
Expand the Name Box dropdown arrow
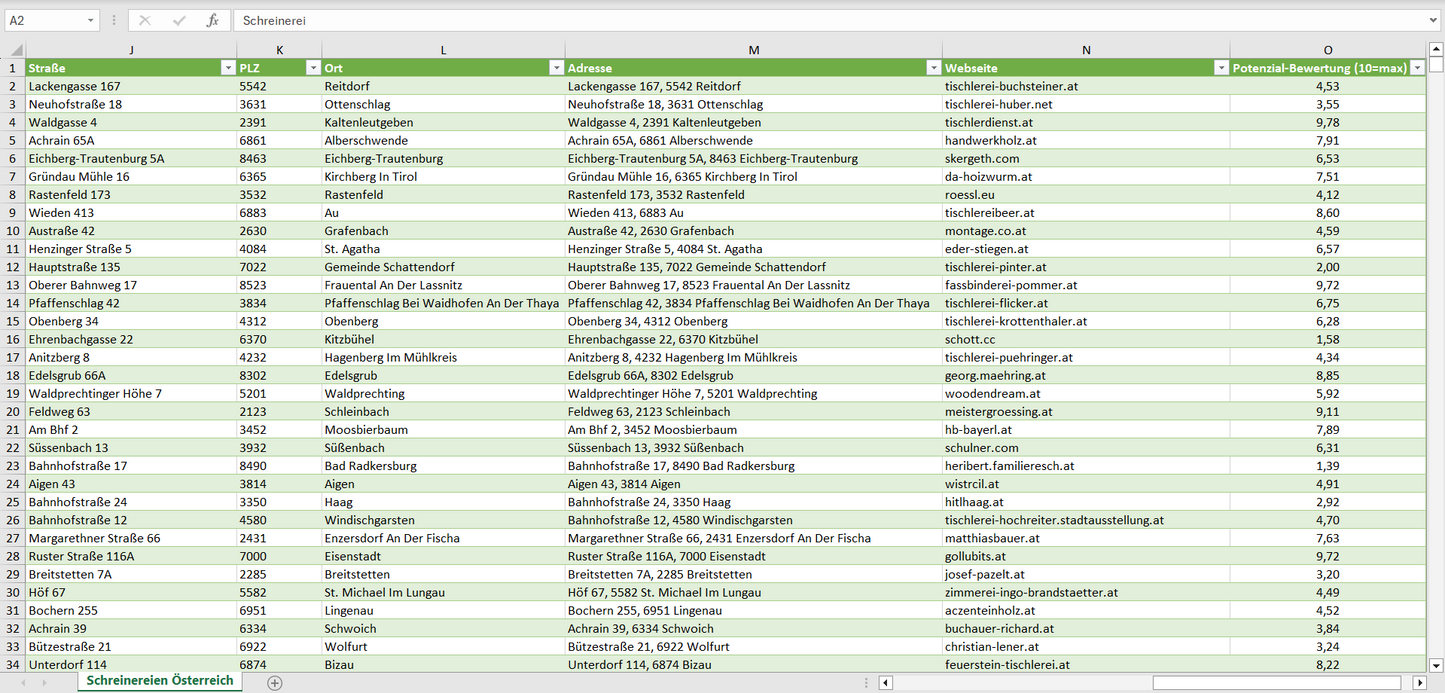(x=91, y=20)
